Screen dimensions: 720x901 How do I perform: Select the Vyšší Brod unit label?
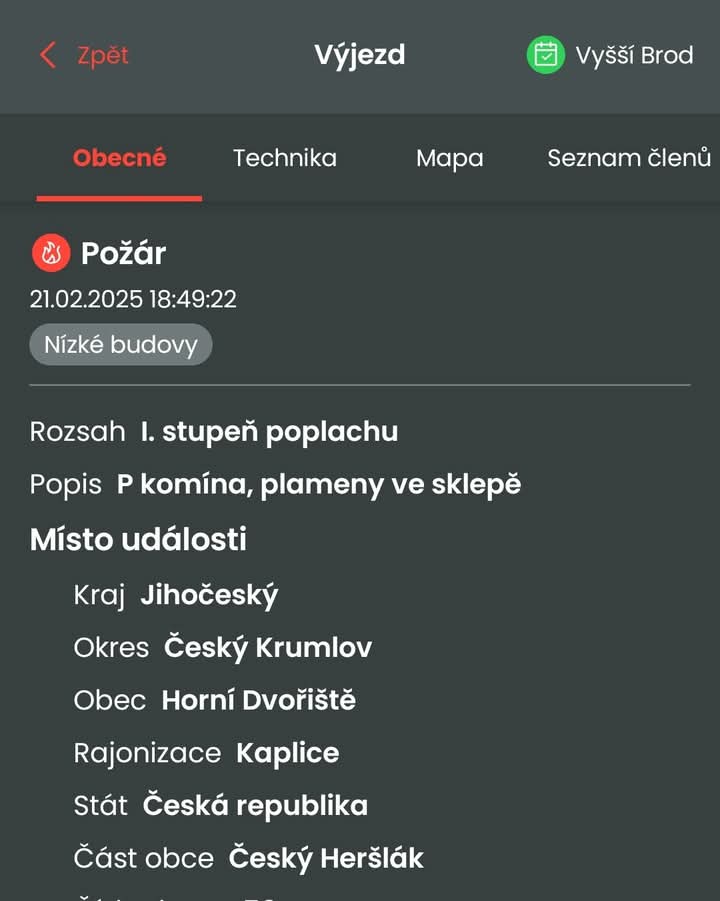click(634, 56)
